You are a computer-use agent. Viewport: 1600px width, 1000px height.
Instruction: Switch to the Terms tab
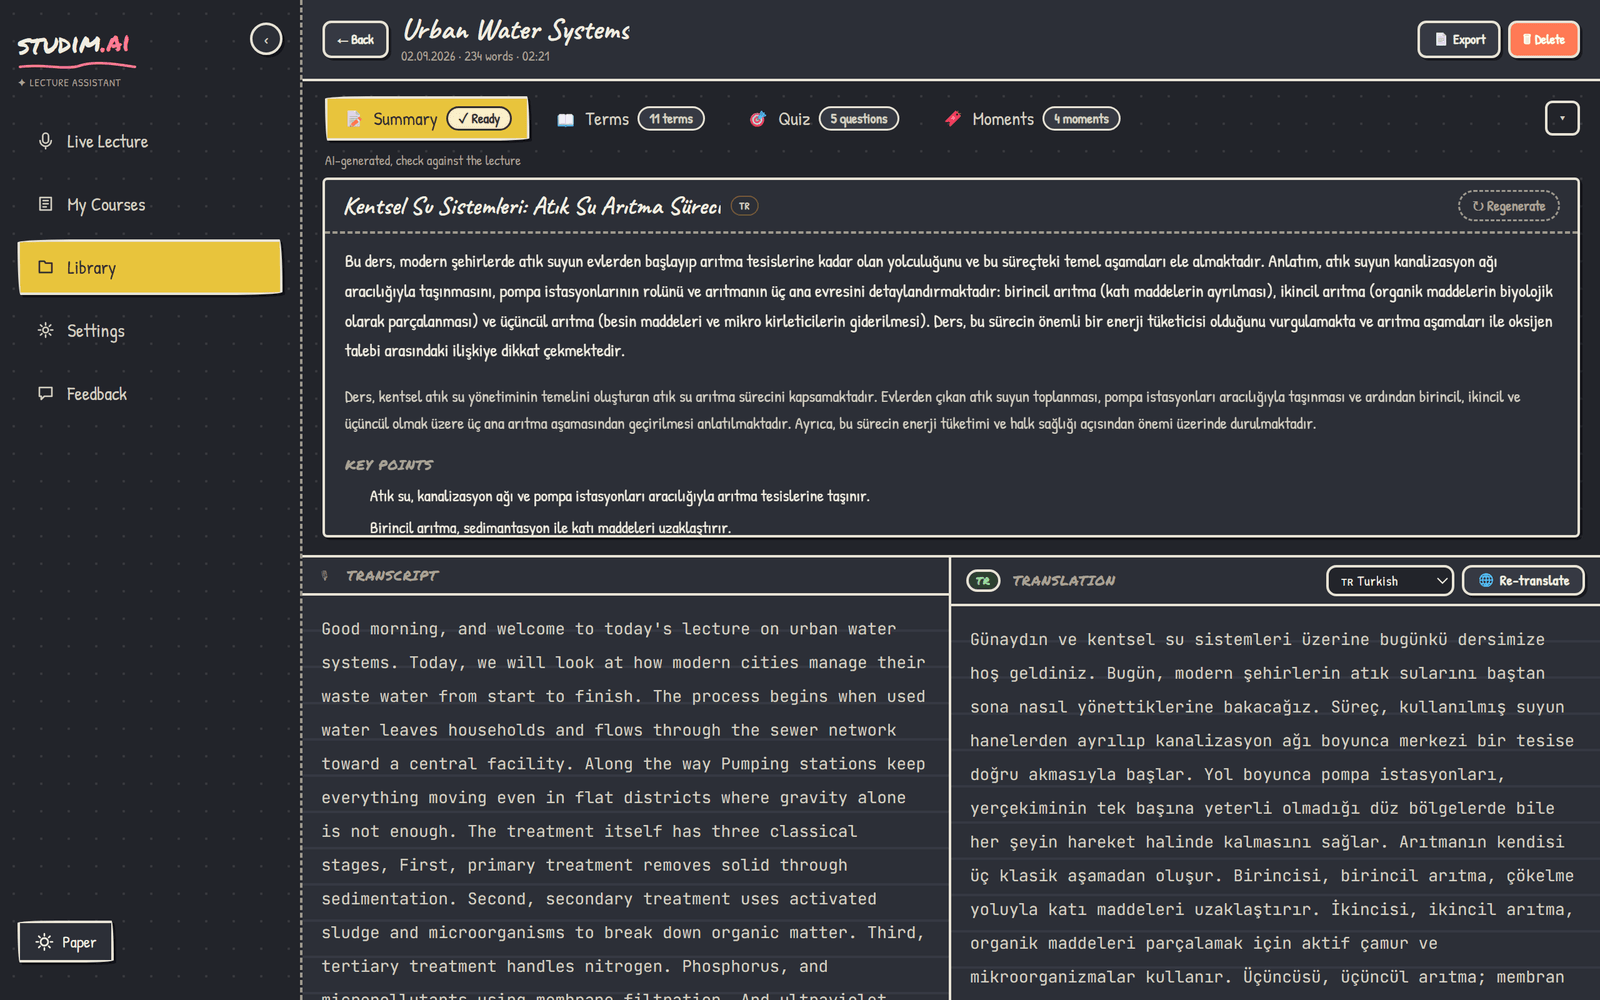[630, 119]
